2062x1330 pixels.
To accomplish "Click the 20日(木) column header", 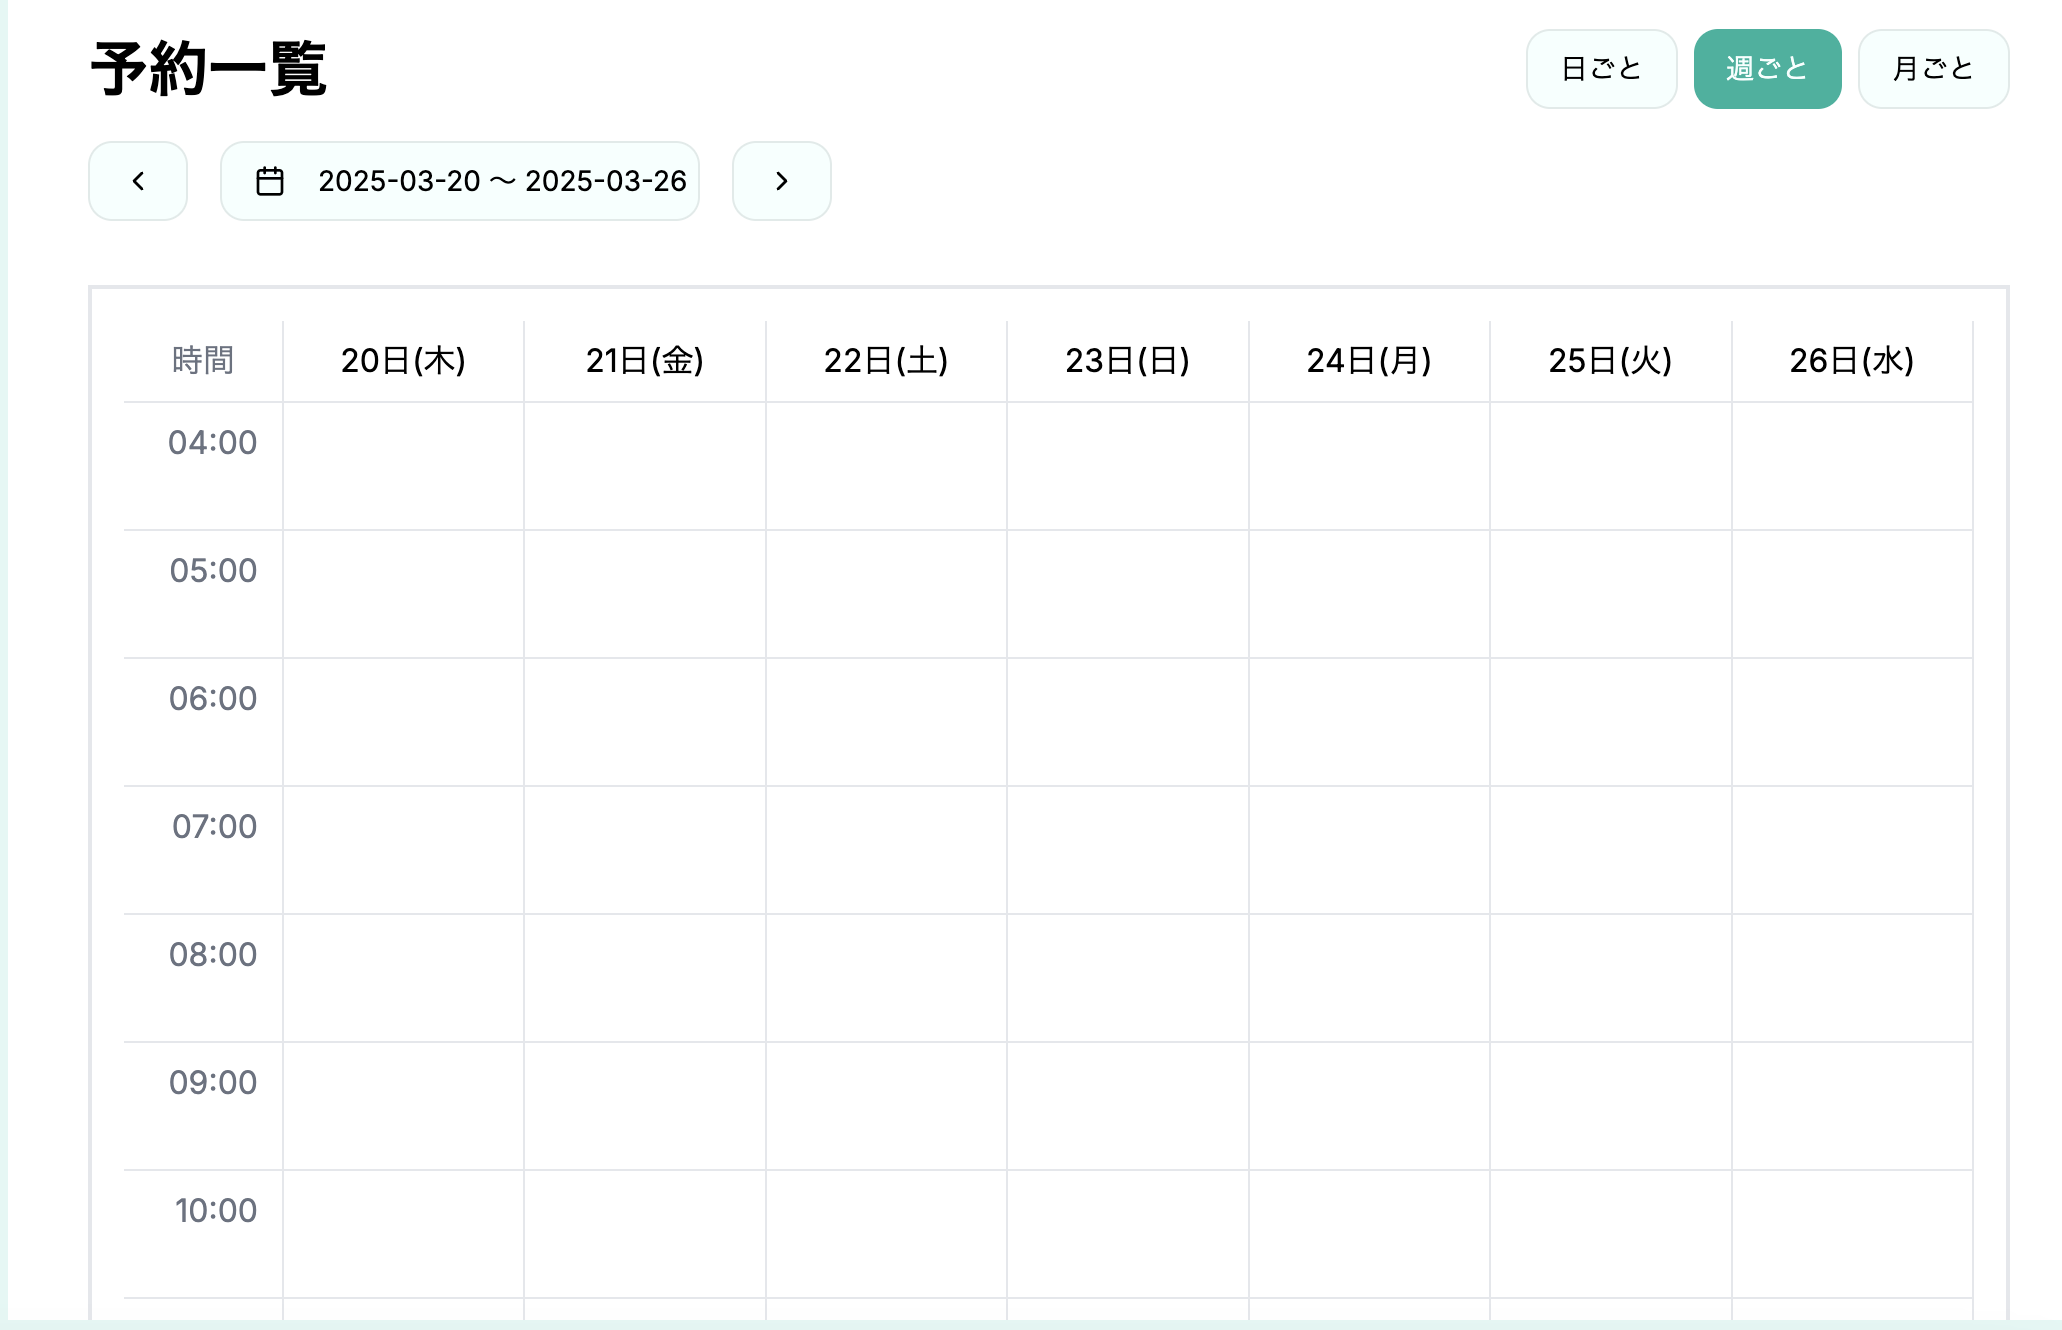I will (403, 361).
